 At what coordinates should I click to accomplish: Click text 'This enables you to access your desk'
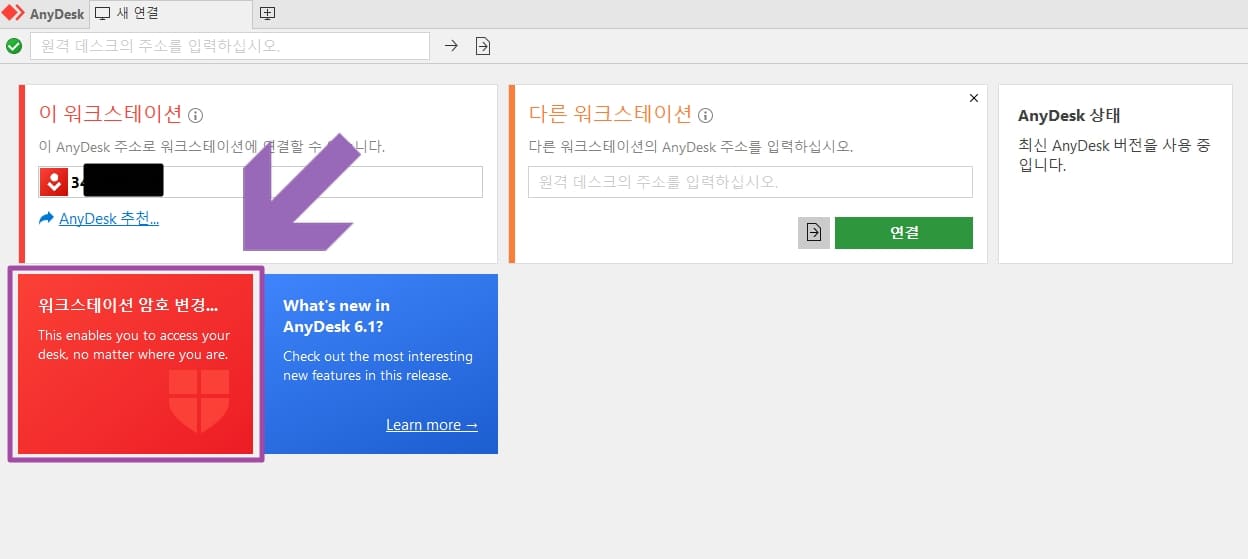pos(134,345)
